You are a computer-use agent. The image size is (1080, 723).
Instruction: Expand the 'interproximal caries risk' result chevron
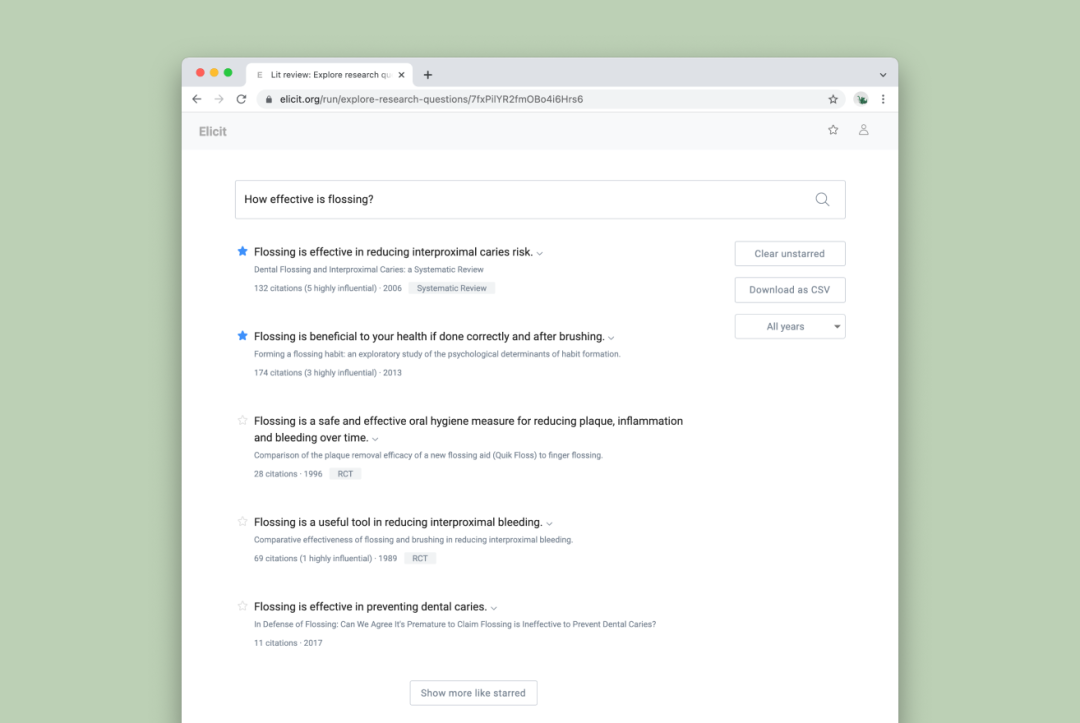point(540,253)
